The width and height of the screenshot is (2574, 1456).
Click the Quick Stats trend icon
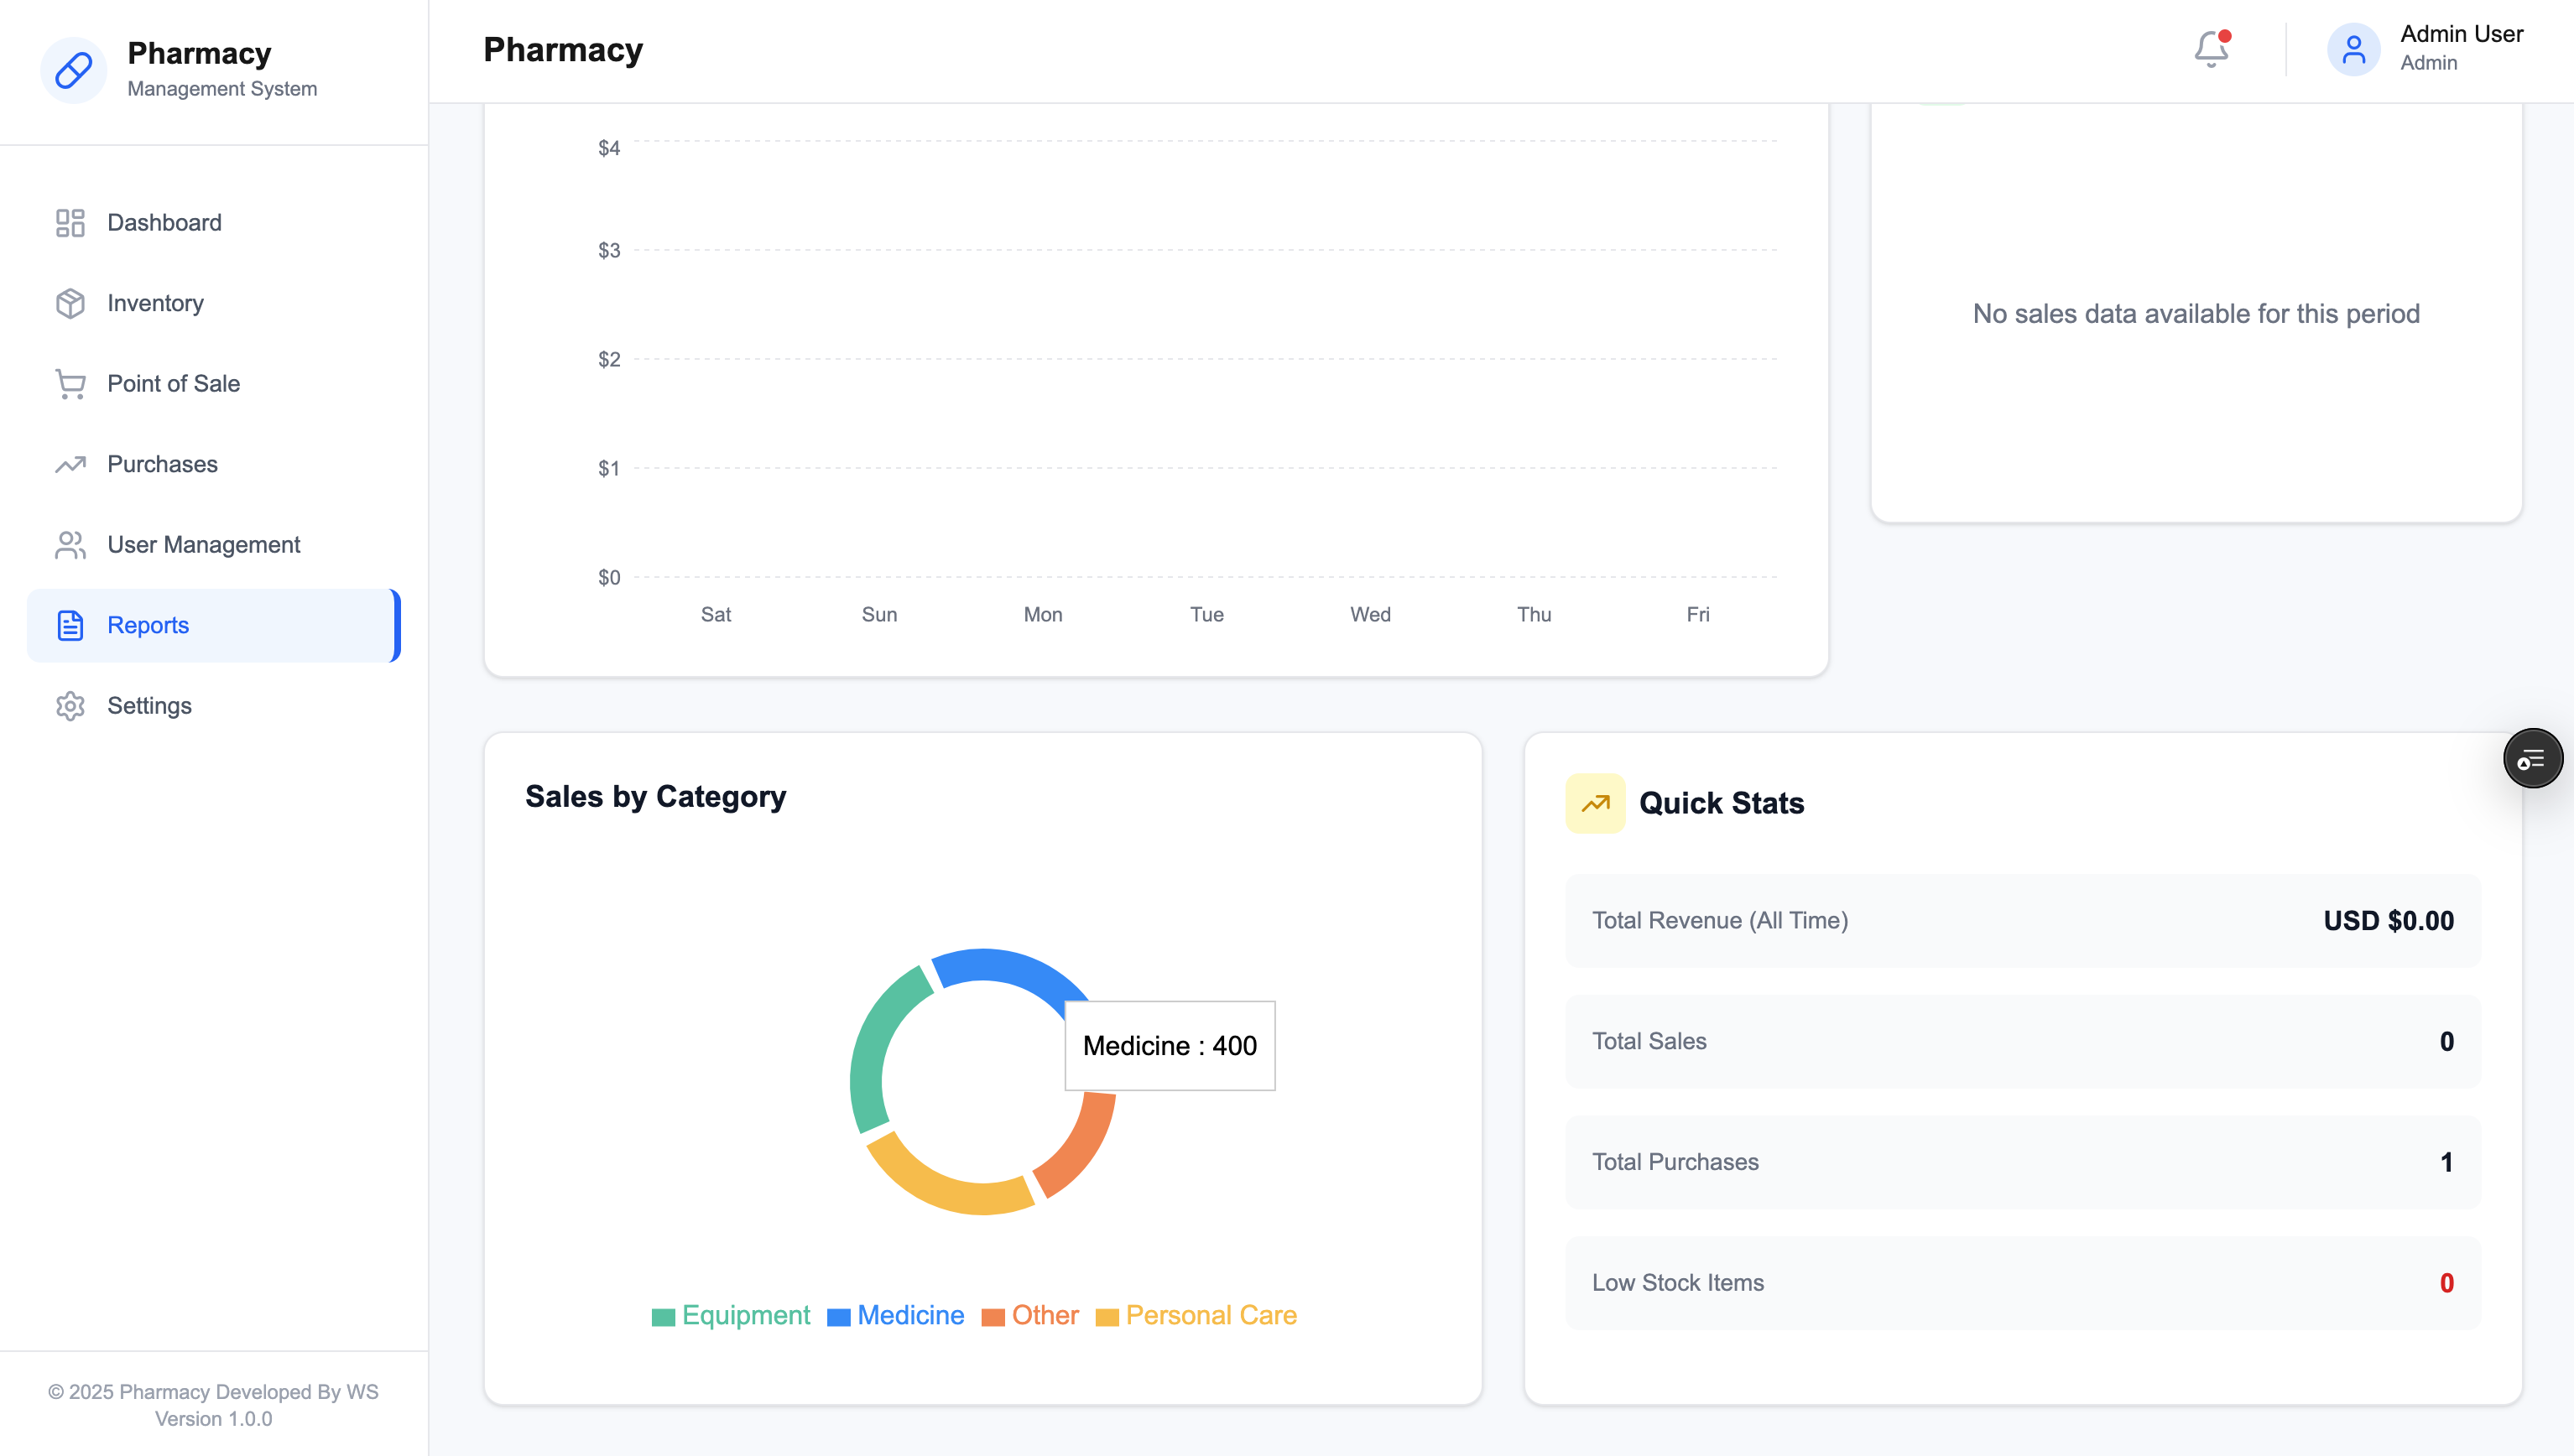point(1595,803)
